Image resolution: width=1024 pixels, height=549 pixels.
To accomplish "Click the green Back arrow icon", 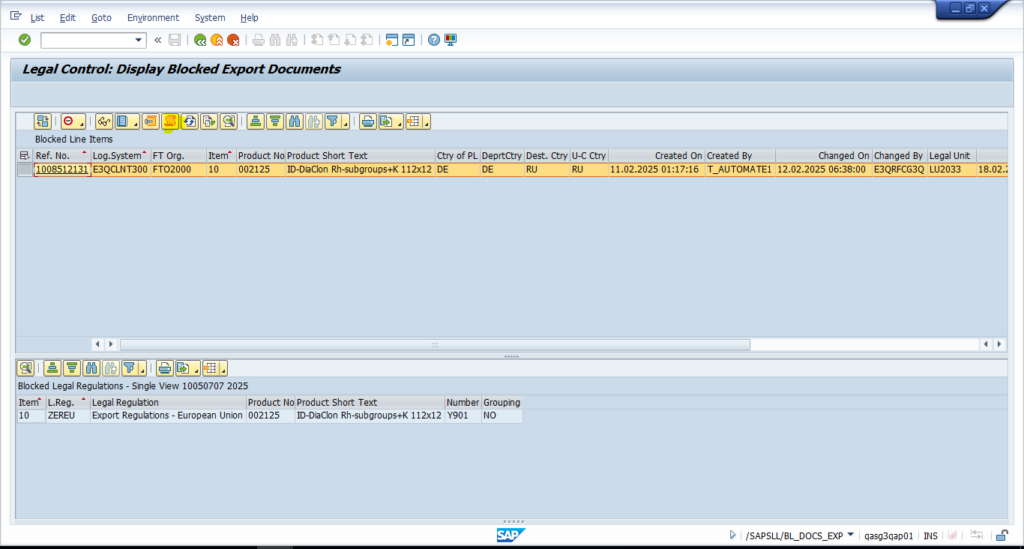I will coord(200,40).
